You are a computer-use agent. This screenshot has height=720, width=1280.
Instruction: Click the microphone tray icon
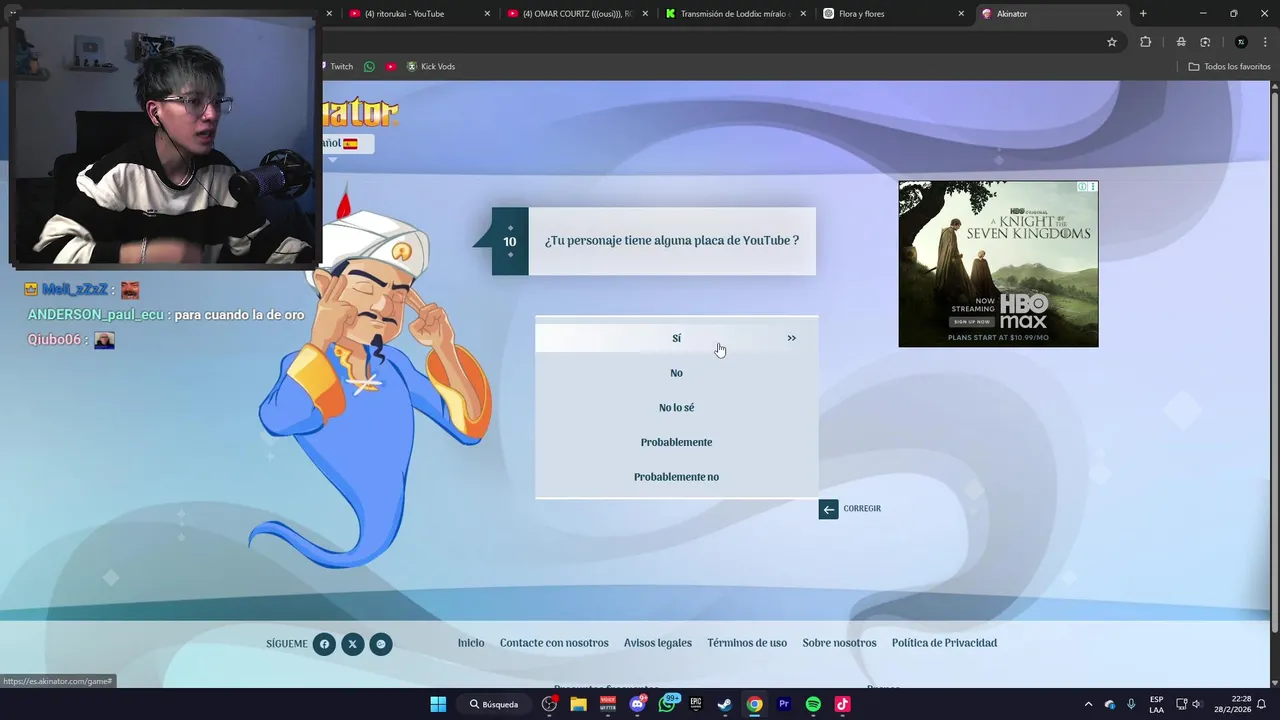1131,704
